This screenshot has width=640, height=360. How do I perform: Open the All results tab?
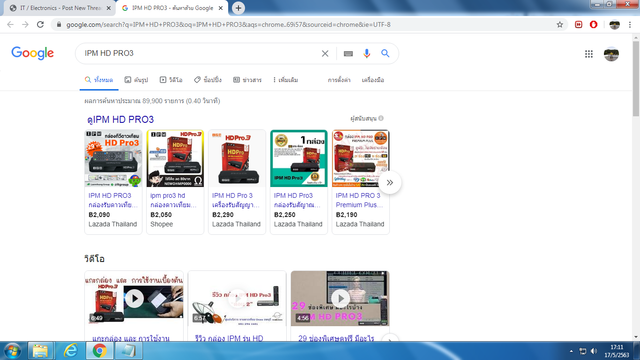point(99,80)
